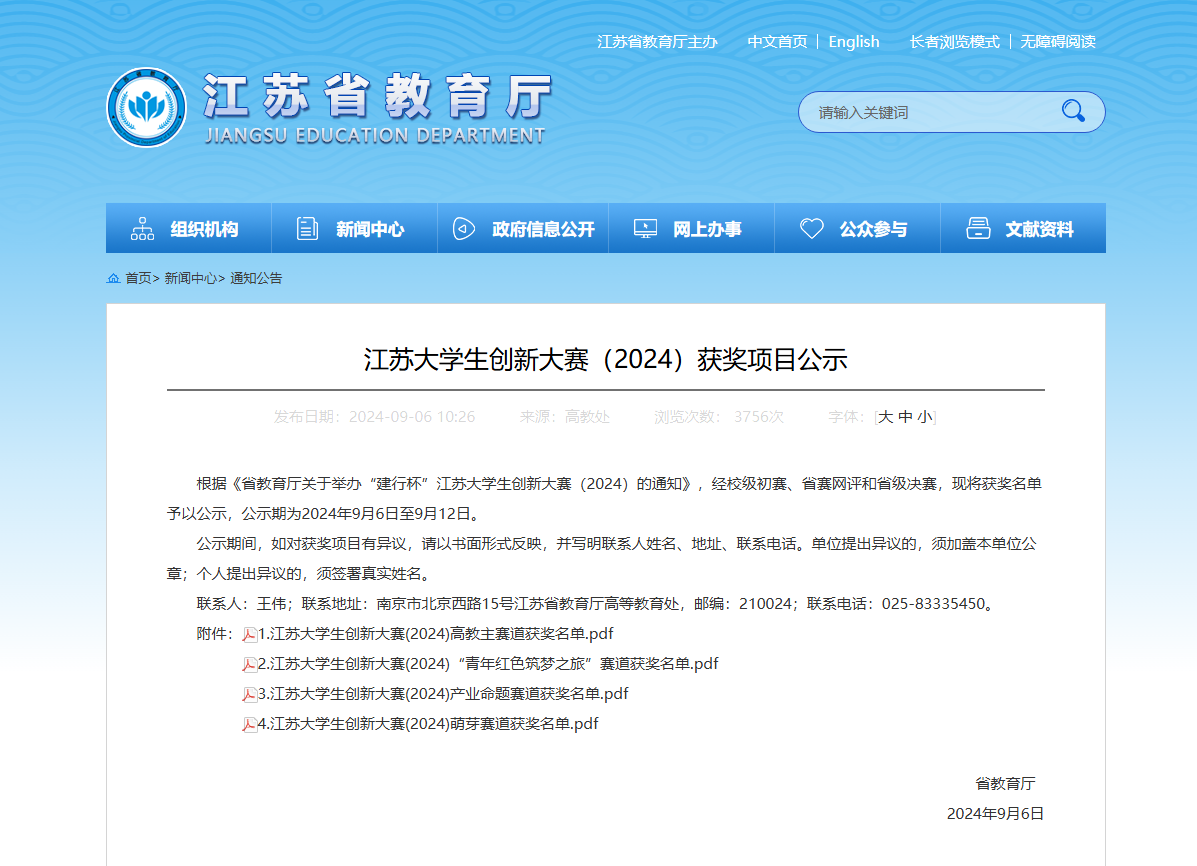Open 组织机构 navigation menu
The width and height of the screenshot is (1197, 866).
click(x=188, y=229)
